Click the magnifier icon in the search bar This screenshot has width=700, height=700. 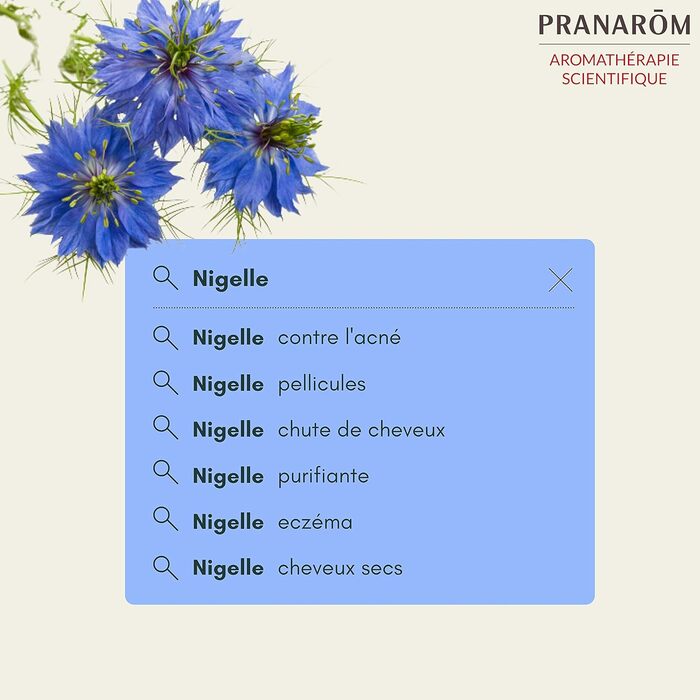coord(165,278)
